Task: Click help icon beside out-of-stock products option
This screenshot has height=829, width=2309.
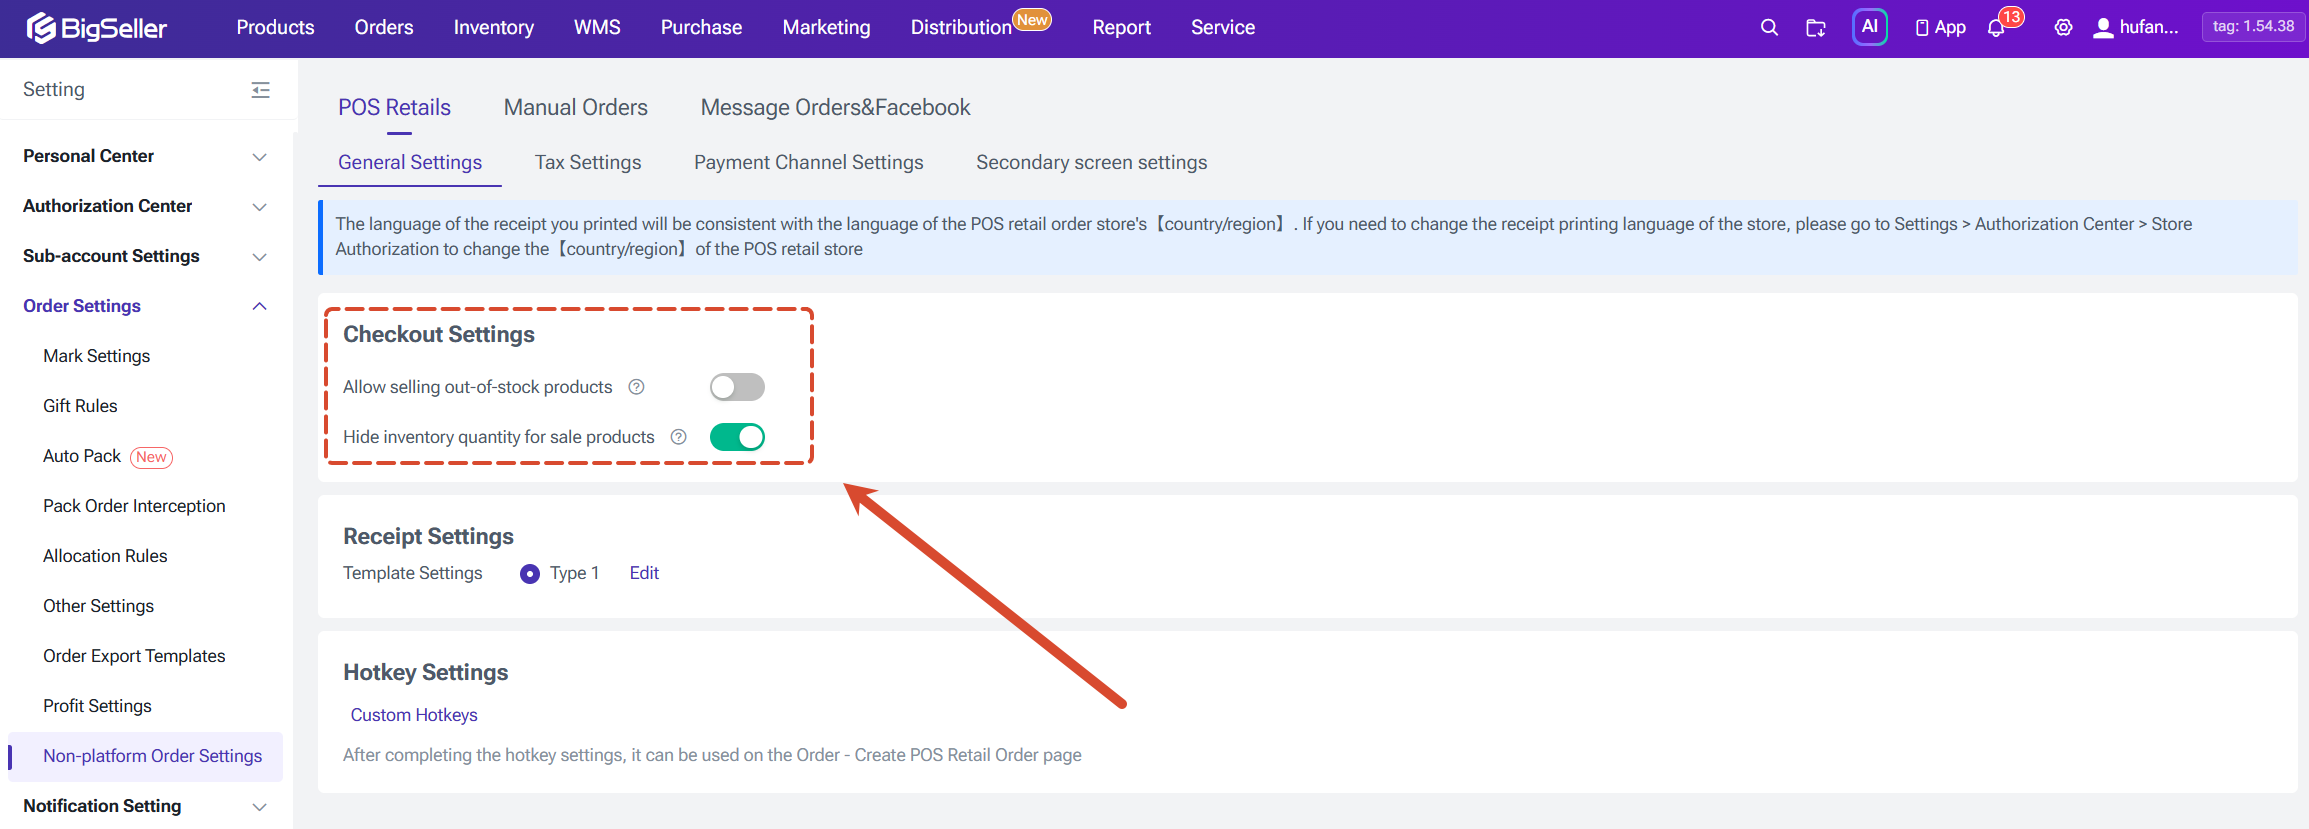Action: tap(636, 387)
